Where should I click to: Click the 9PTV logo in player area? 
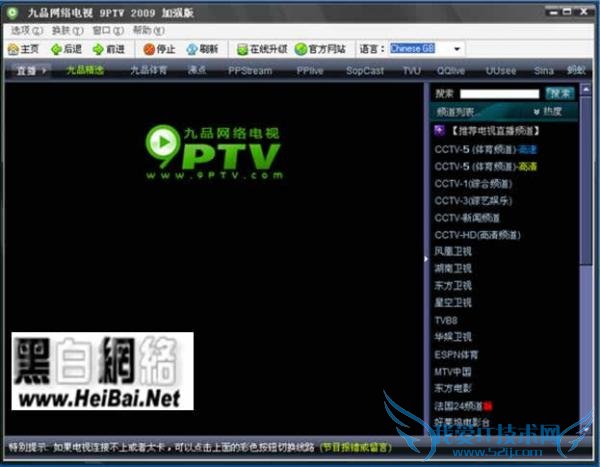[214, 152]
